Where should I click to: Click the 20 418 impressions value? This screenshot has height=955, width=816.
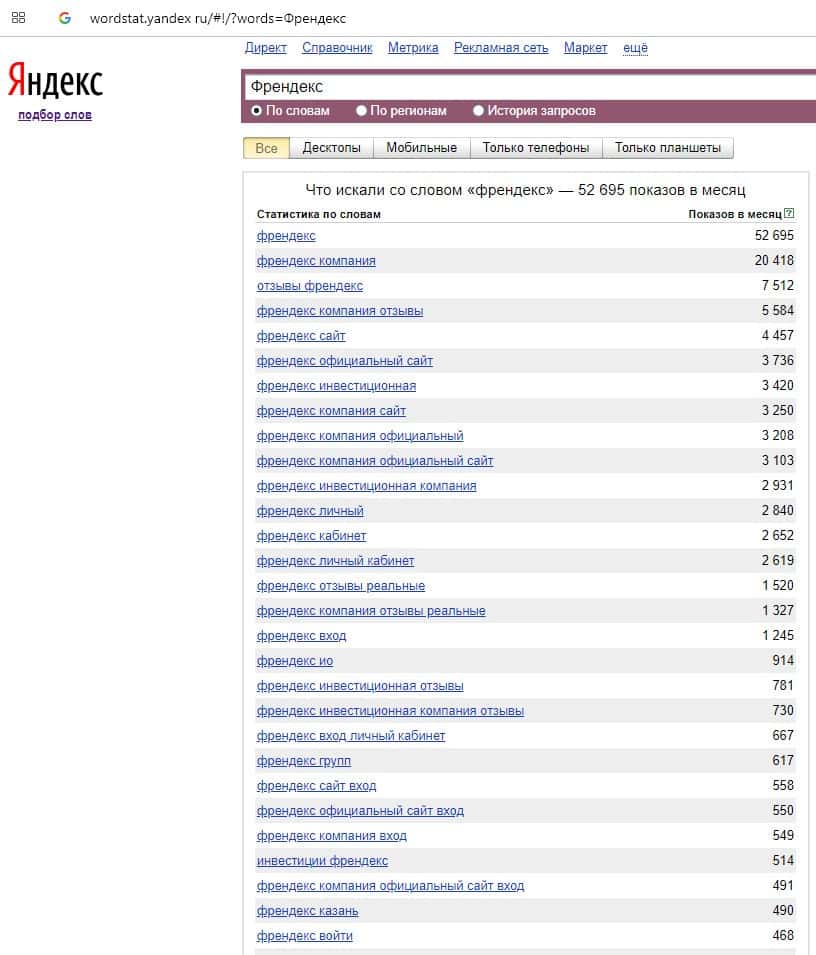pyautogui.click(x=774, y=261)
